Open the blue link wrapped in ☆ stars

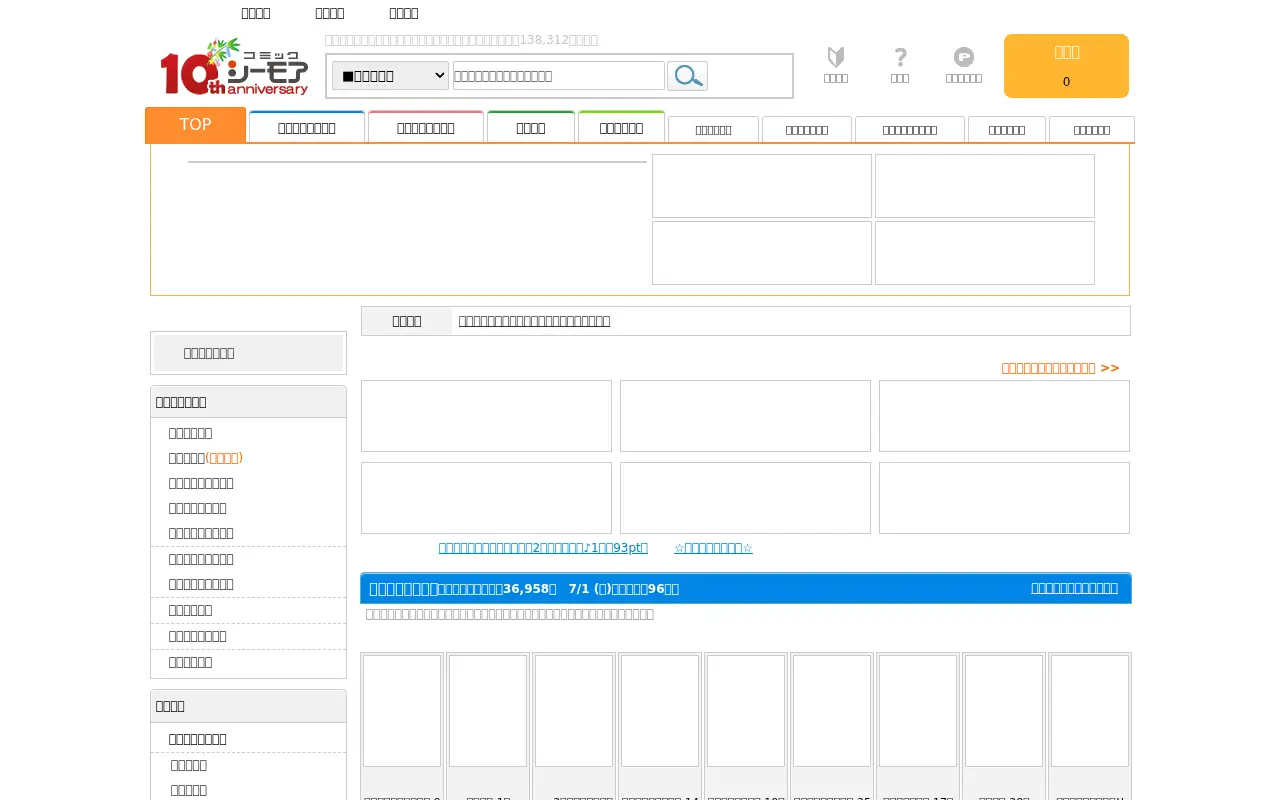(713, 548)
